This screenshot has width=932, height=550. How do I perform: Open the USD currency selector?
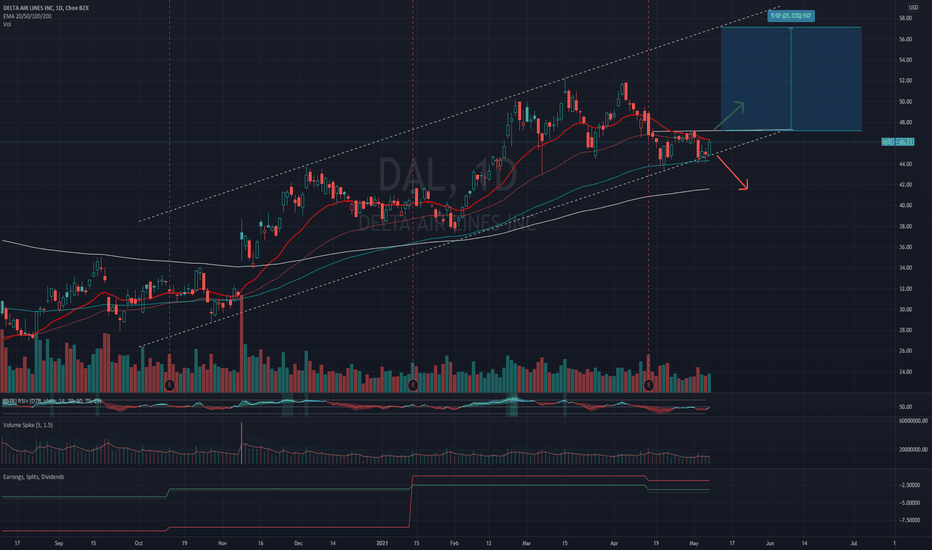click(913, 7)
